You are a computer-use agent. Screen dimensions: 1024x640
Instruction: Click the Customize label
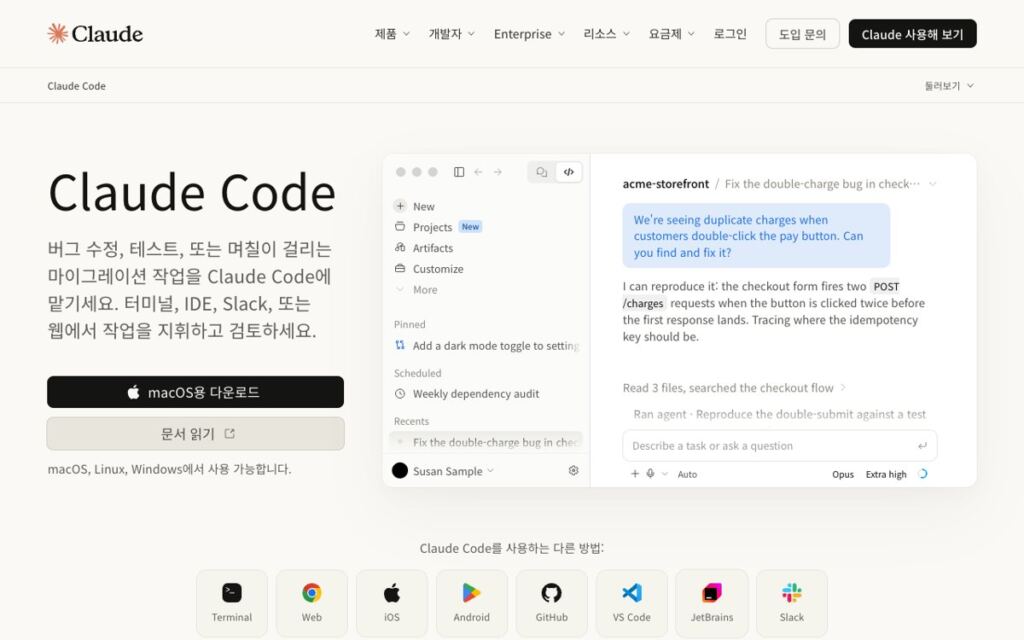(438, 269)
